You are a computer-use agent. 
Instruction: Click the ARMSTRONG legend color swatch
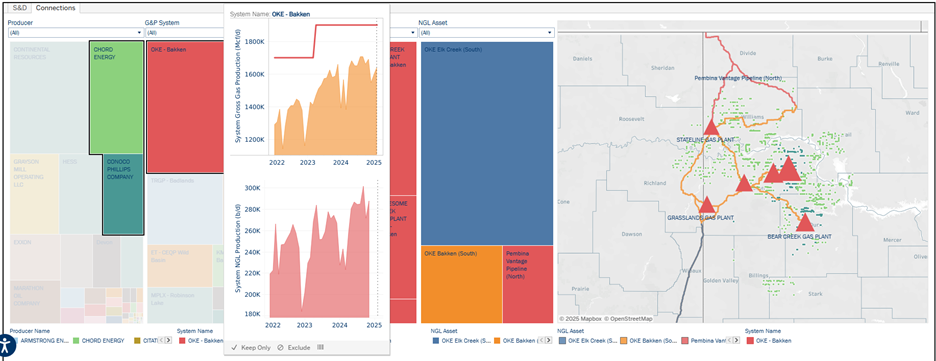point(16,341)
